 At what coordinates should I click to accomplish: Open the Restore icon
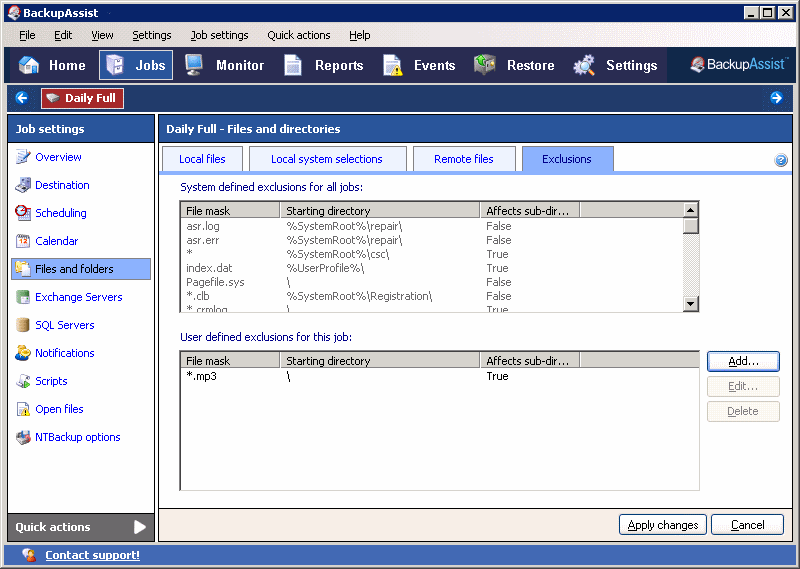485,64
